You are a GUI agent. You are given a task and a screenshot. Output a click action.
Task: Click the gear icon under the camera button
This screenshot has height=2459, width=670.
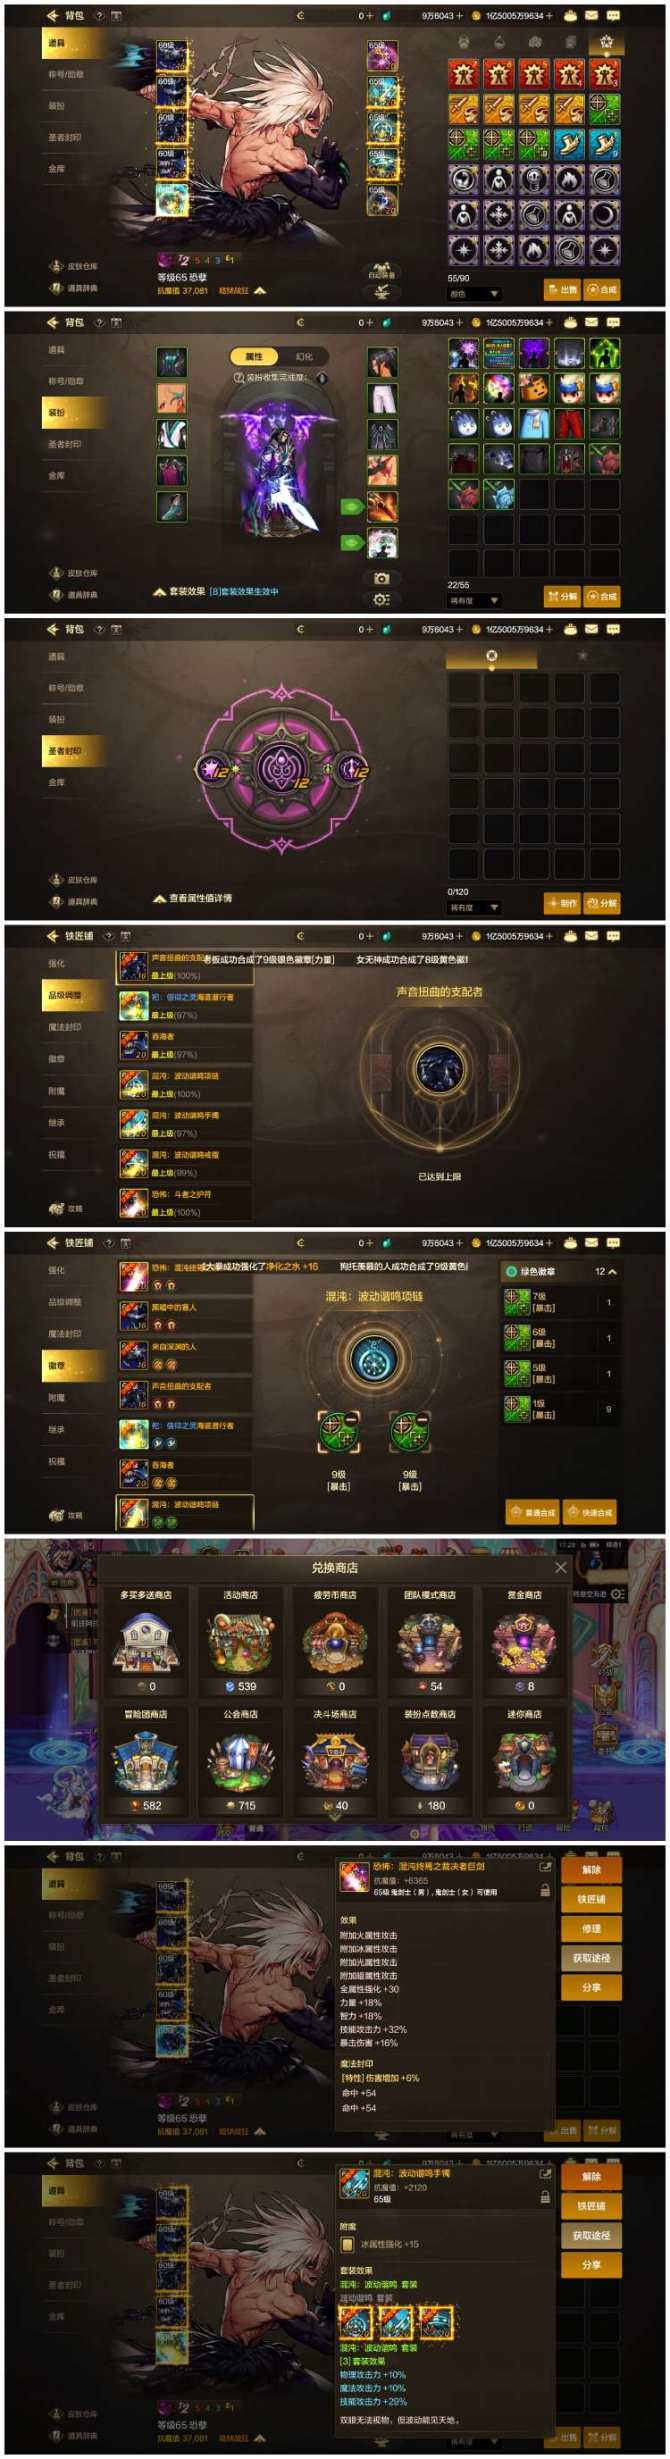381,599
